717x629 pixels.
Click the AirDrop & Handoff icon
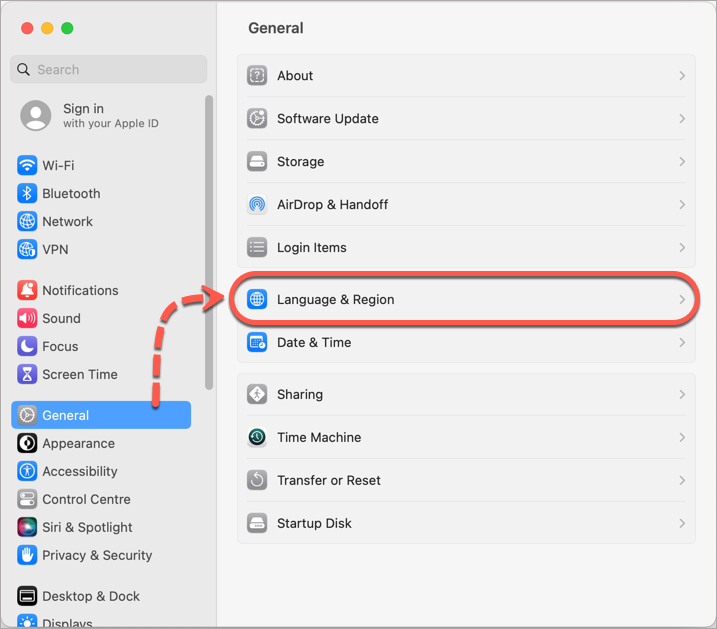pyautogui.click(x=257, y=204)
